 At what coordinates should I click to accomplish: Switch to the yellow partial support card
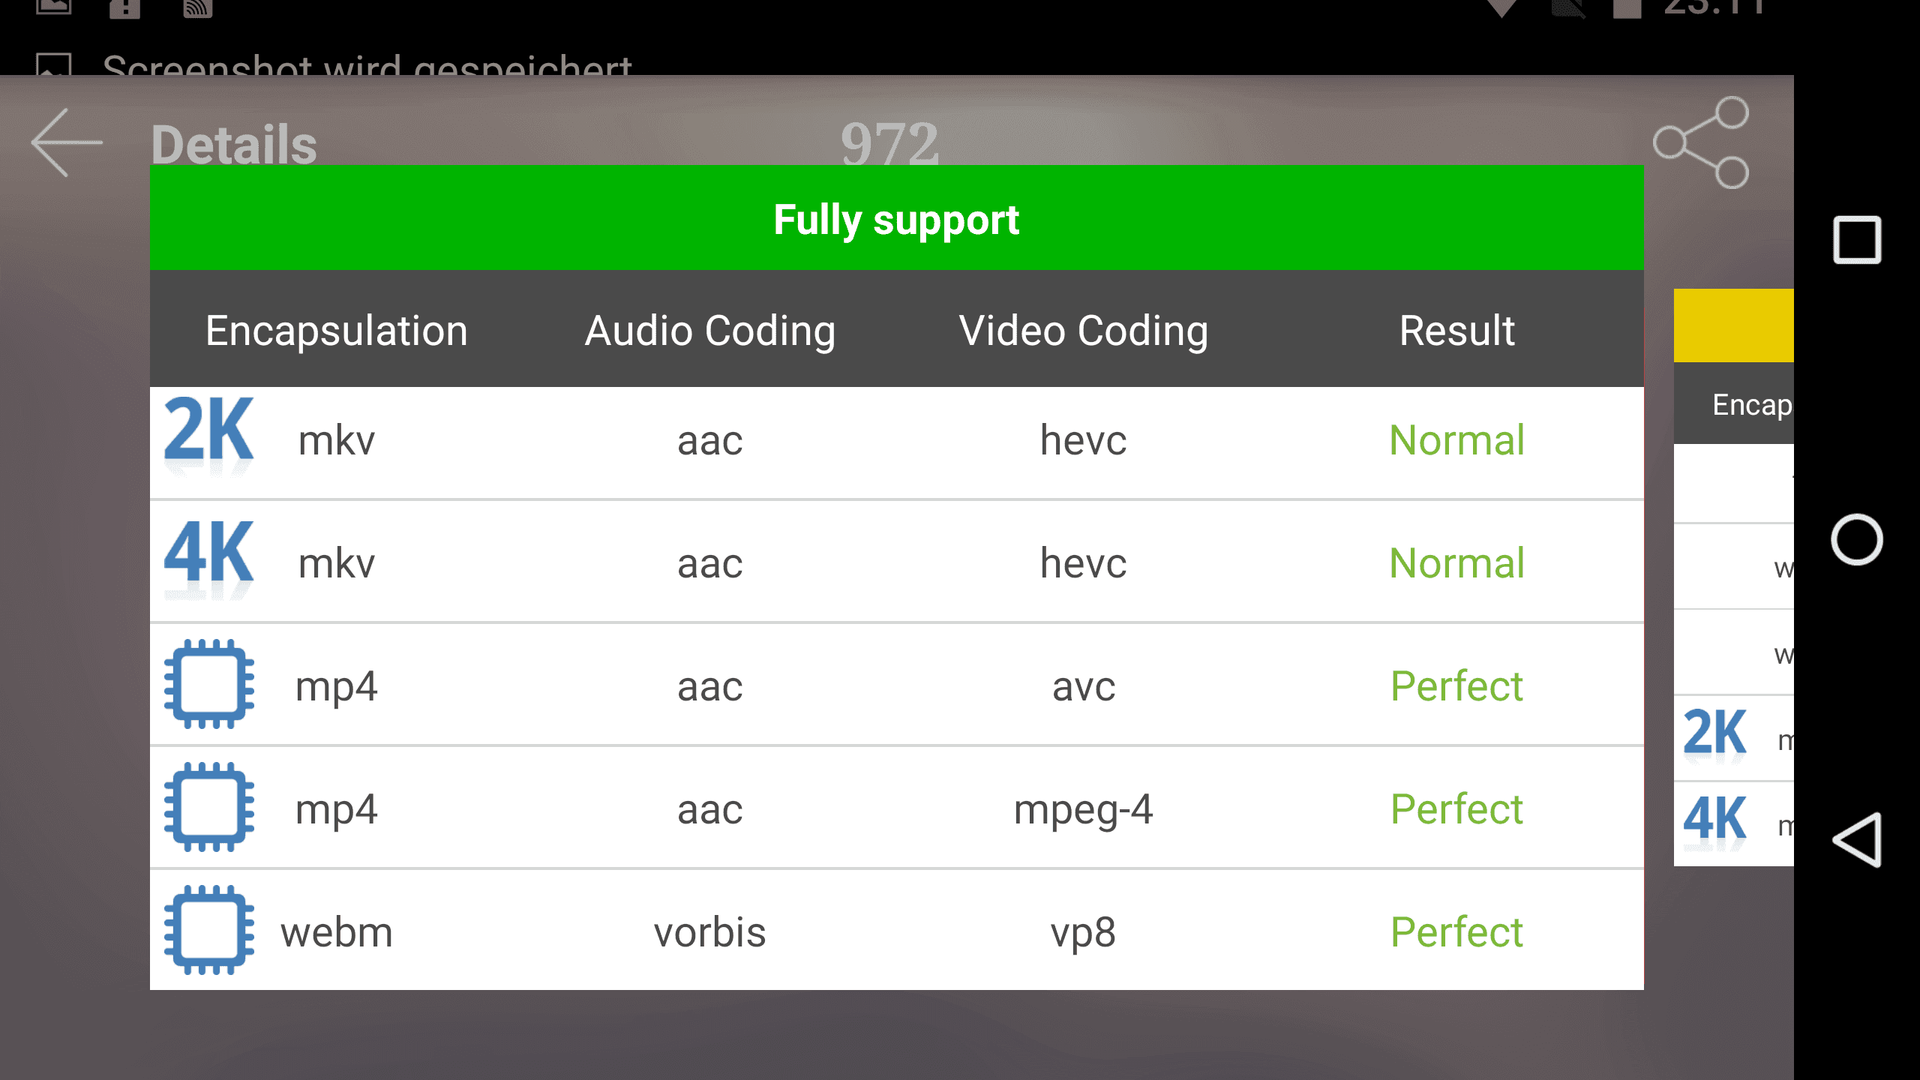pyautogui.click(x=1734, y=325)
